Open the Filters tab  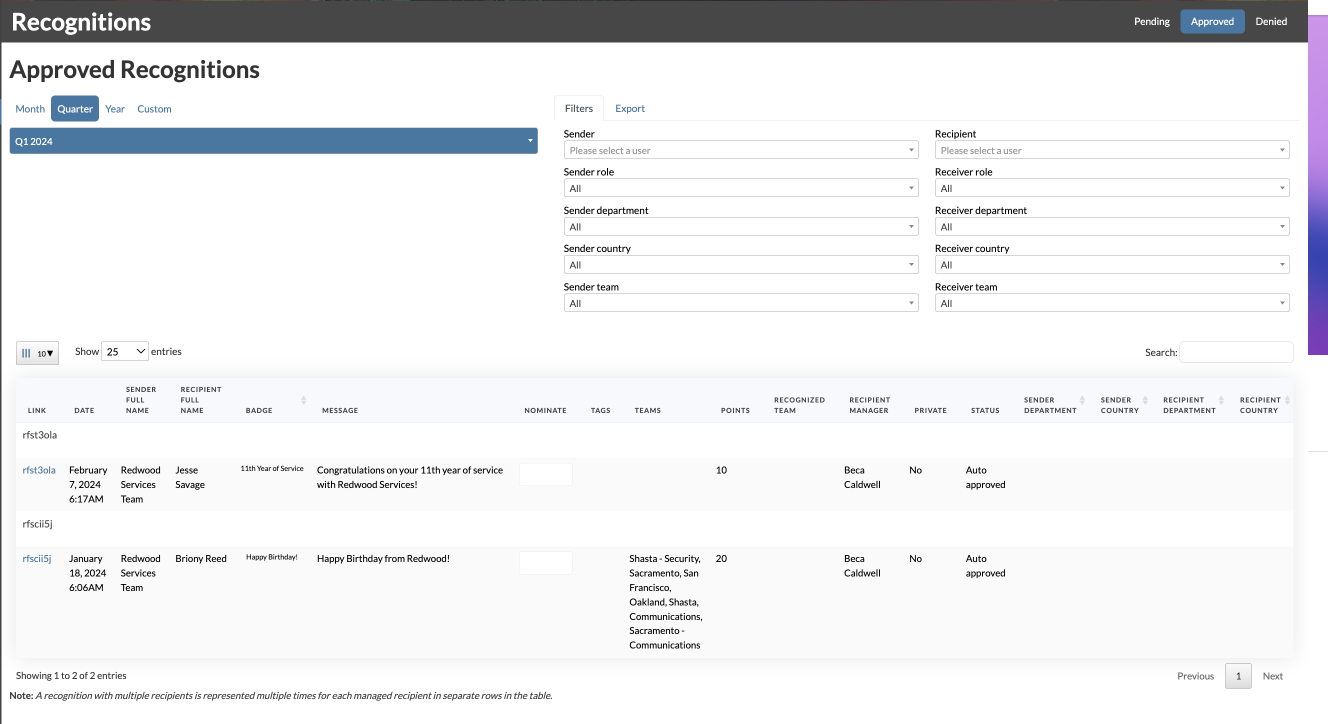pos(579,108)
